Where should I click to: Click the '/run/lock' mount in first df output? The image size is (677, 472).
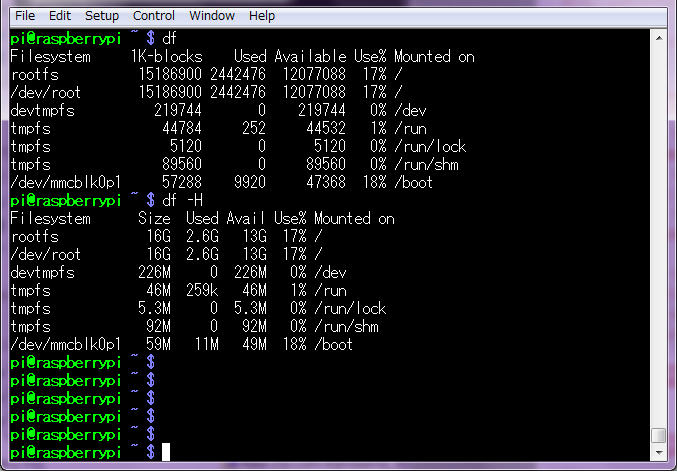(x=430, y=146)
